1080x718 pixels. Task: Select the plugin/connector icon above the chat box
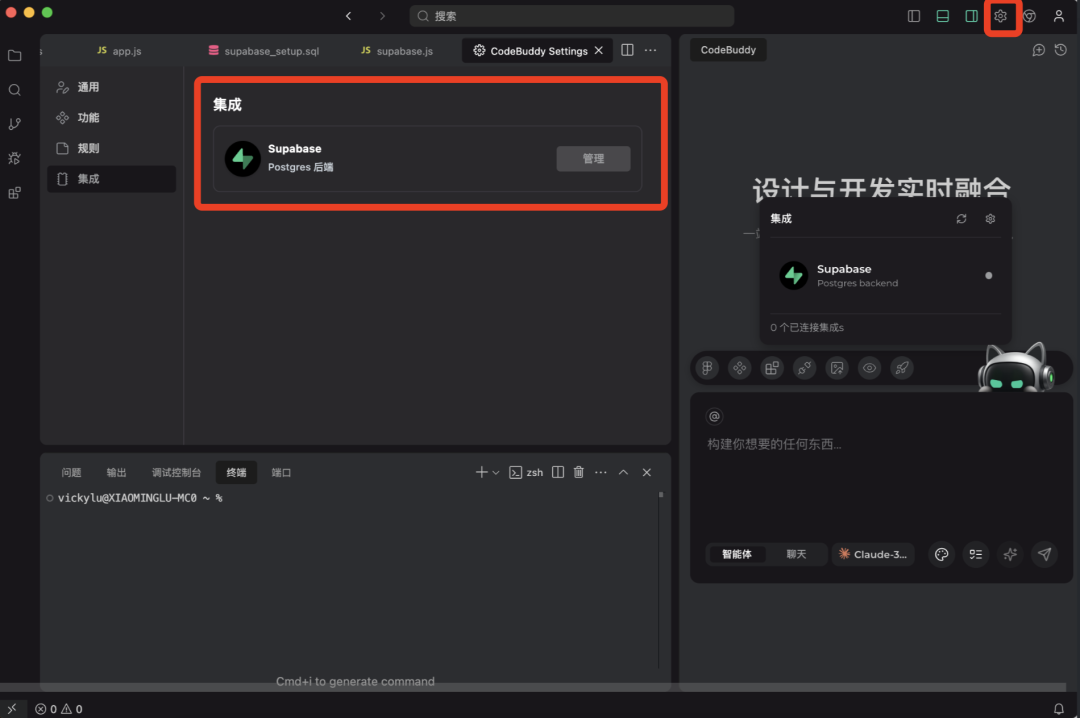click(x=804, y=368)
